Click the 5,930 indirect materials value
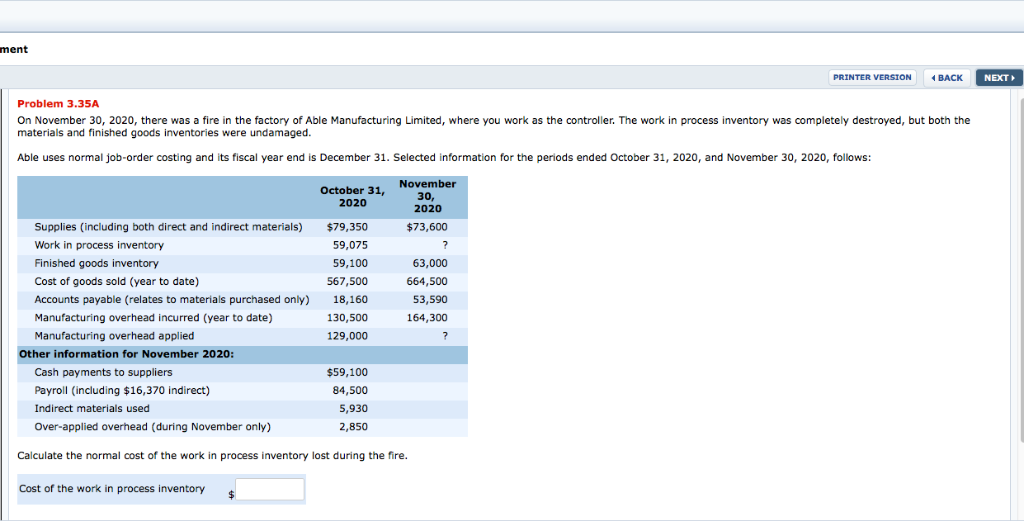The height and width of the screenshot is (531, 1024). pos(353,409)
